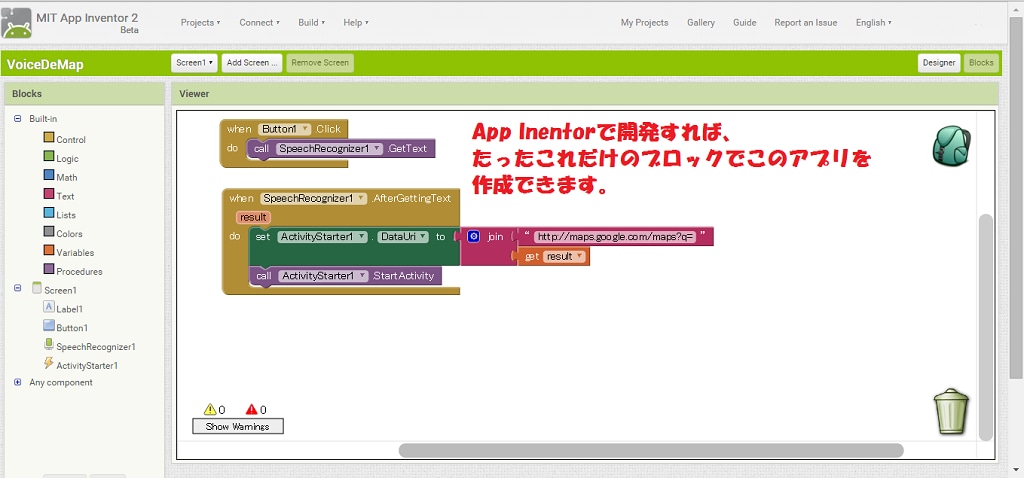Click the maps.google.com URL text field
This screenshot has height=500, width=1024.
(615, 237)
